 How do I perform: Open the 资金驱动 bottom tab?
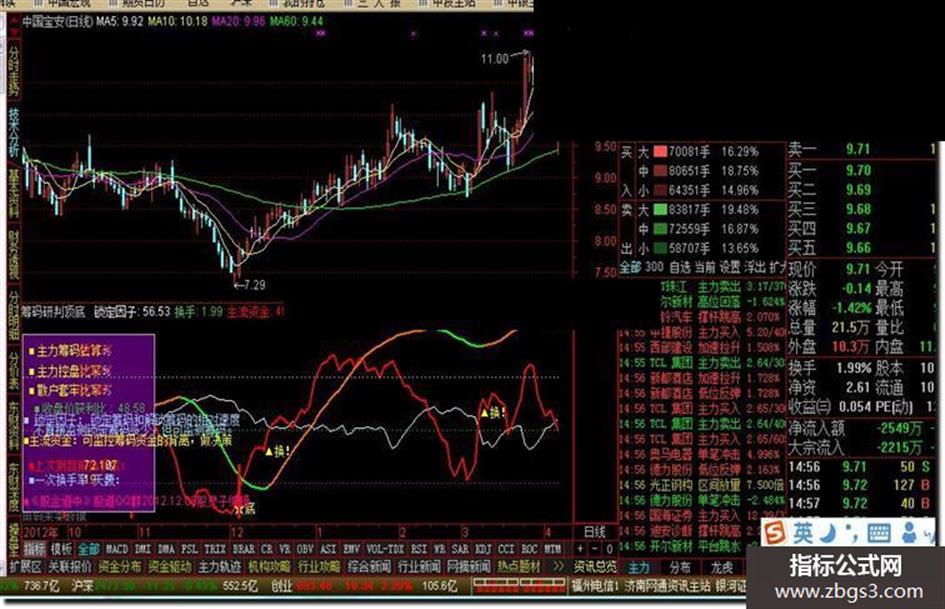pyautogui.click(x=169, y=567)
